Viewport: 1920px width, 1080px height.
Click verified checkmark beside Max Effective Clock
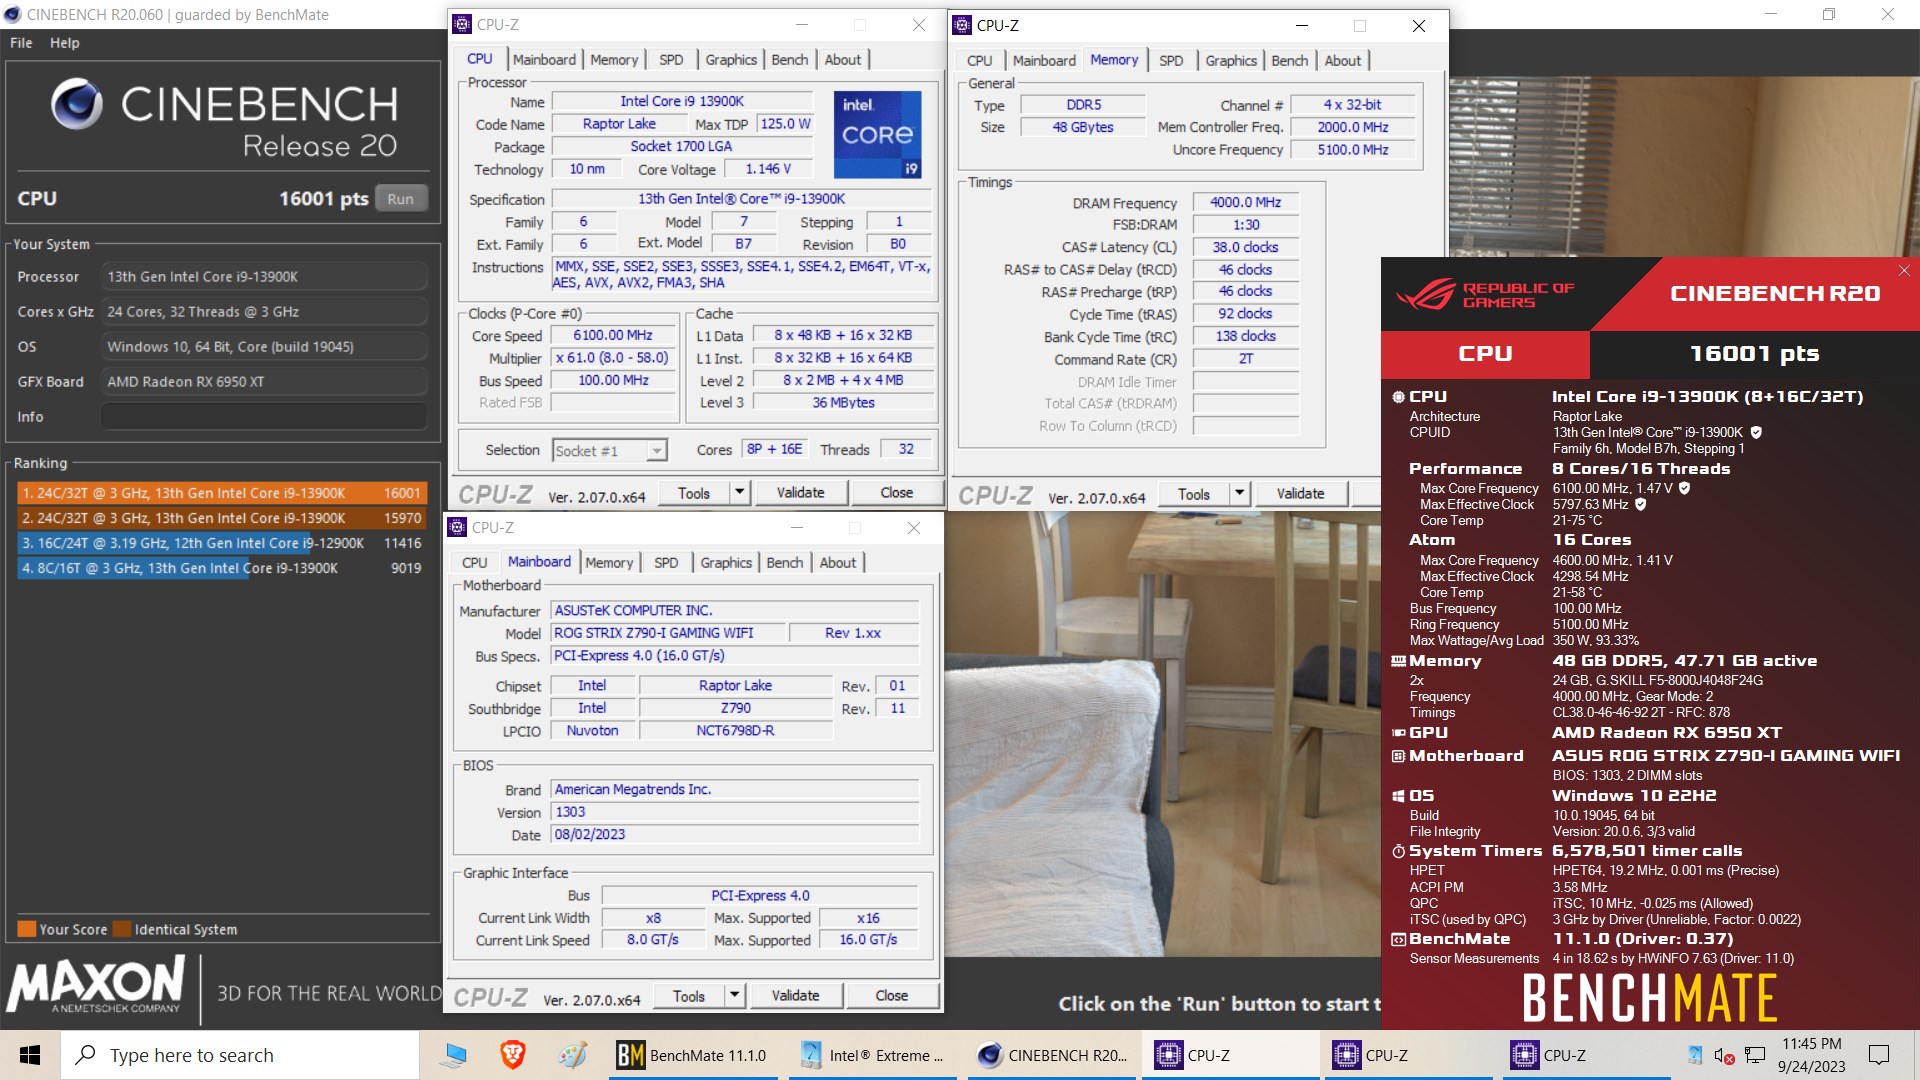tap(1640, 504)
